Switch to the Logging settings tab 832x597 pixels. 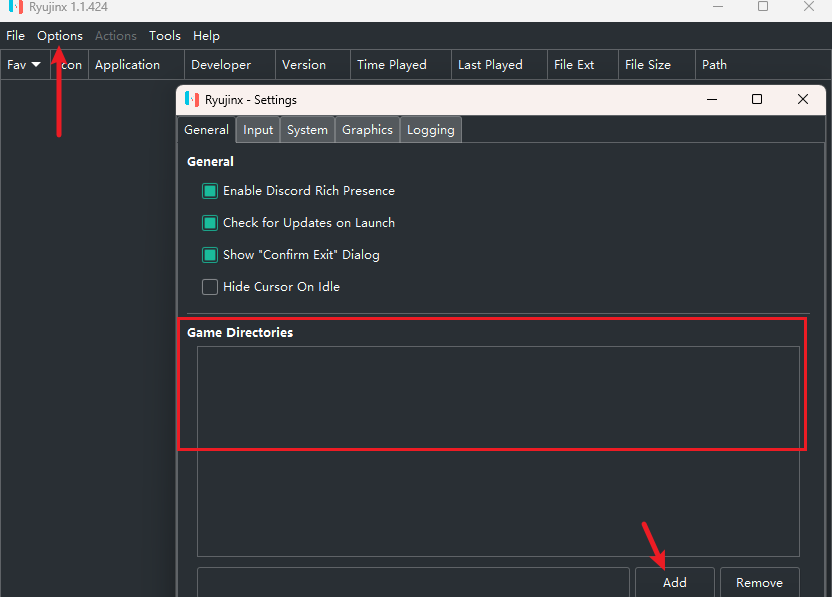[431, 129]
